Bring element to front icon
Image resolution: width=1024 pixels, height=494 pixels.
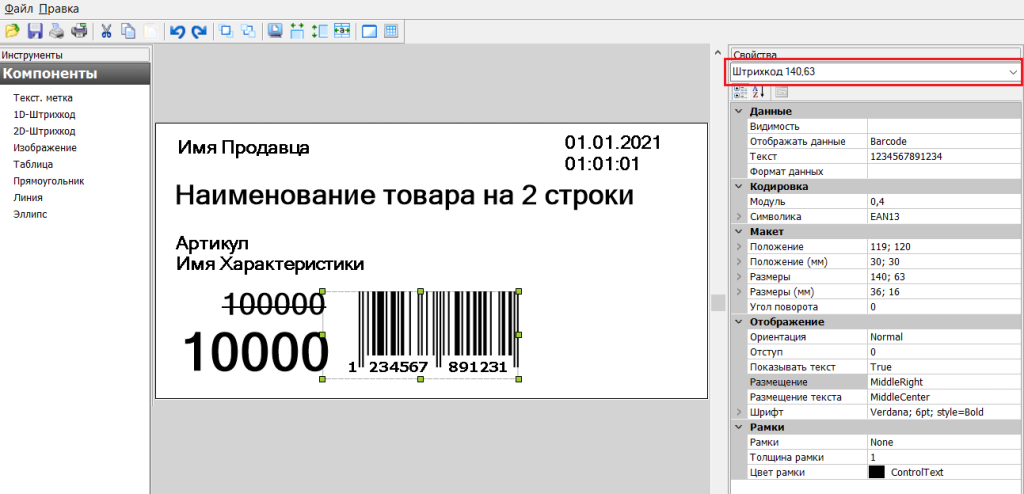227,31
